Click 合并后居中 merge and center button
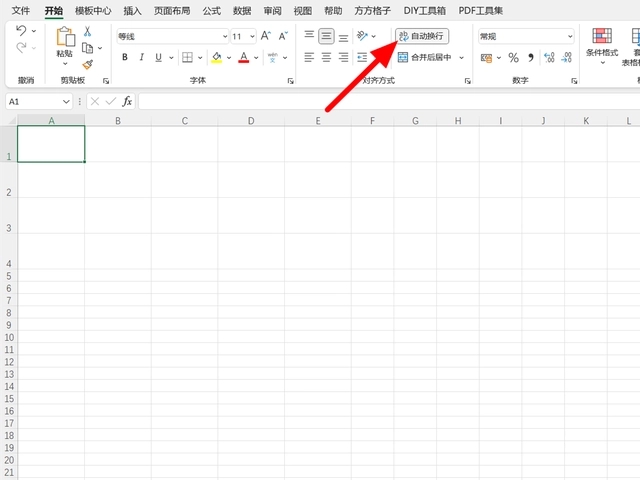640x480 pixels. pyautogui.click(x=425, y=58)
